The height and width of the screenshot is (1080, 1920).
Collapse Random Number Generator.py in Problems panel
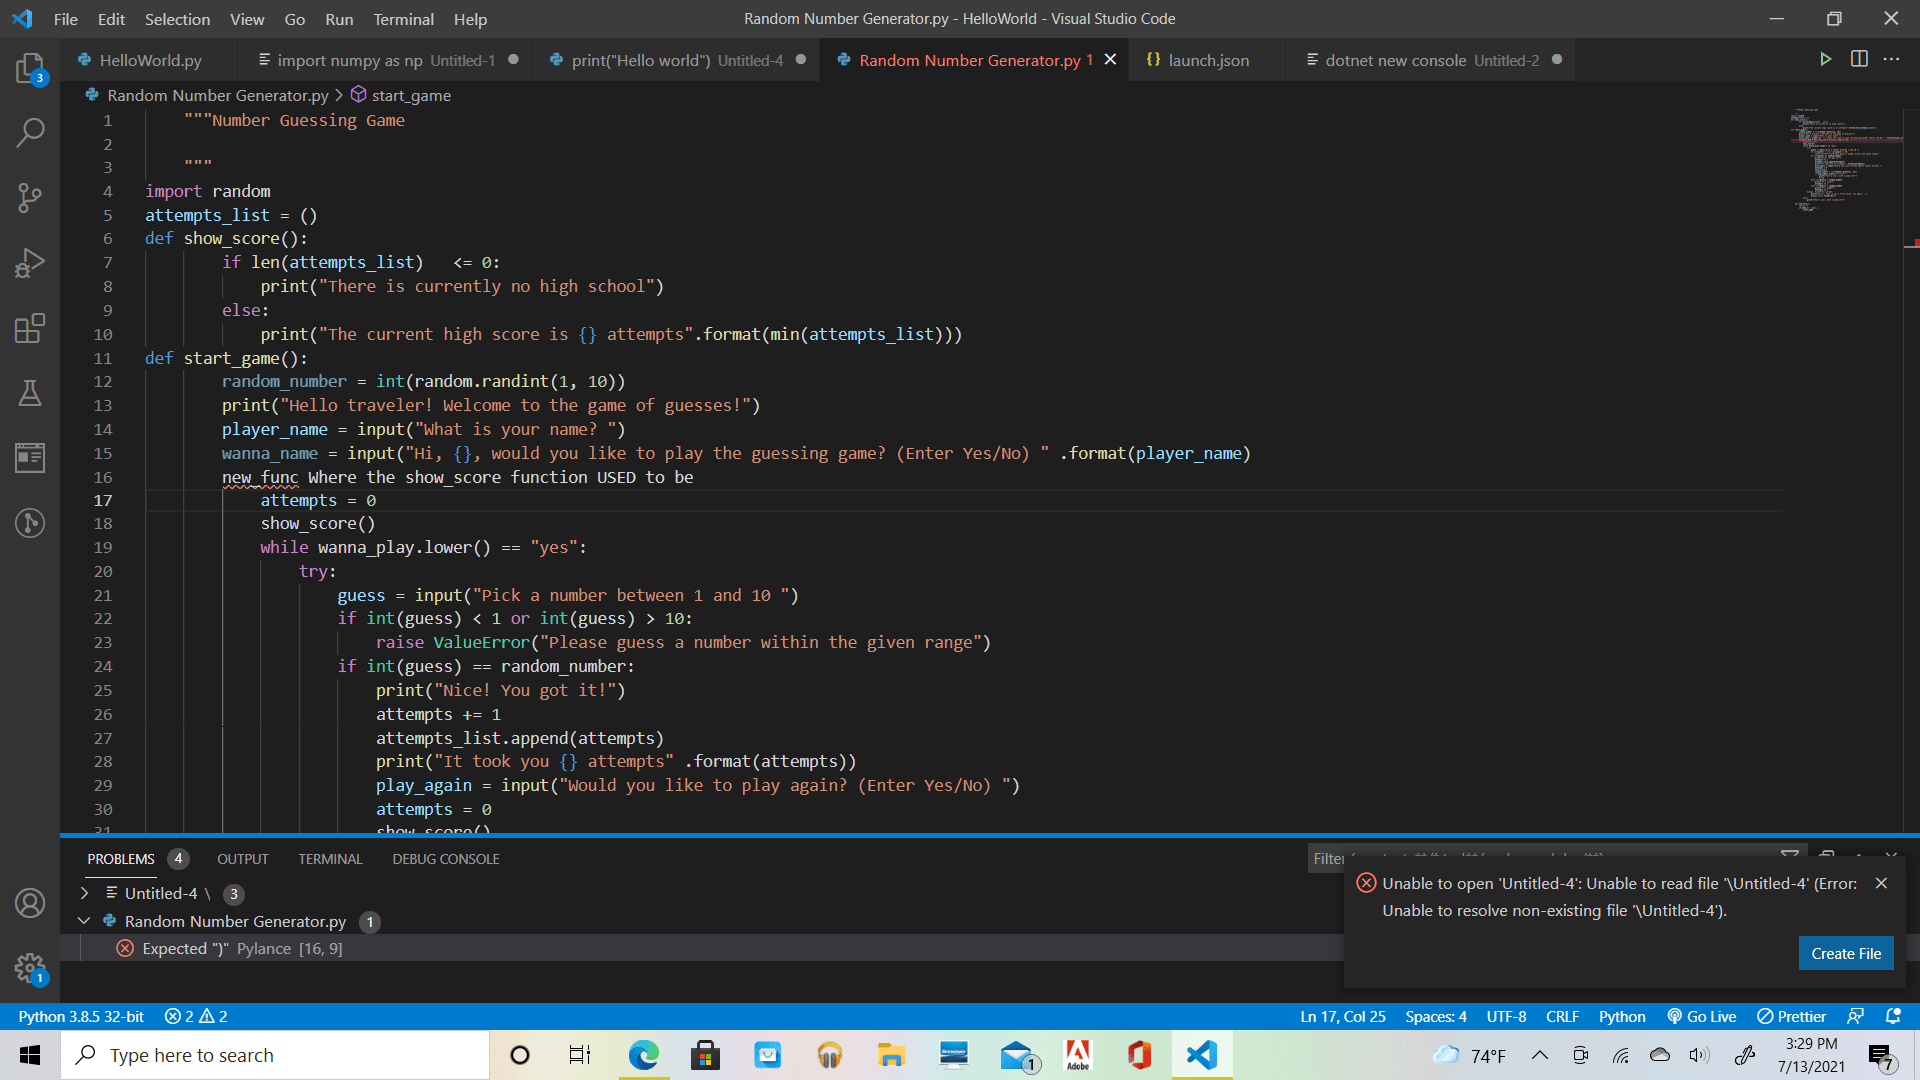84,921
